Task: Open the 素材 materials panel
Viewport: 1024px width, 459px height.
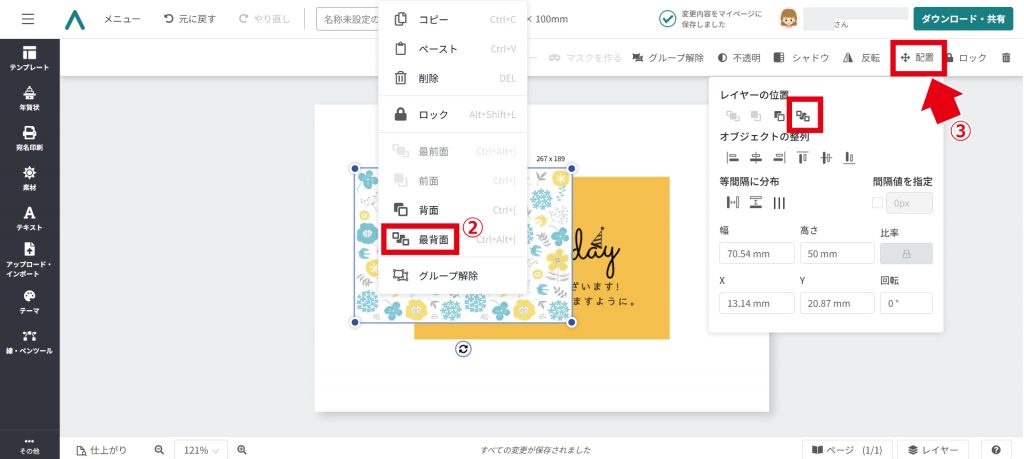Action: [29, 178]
